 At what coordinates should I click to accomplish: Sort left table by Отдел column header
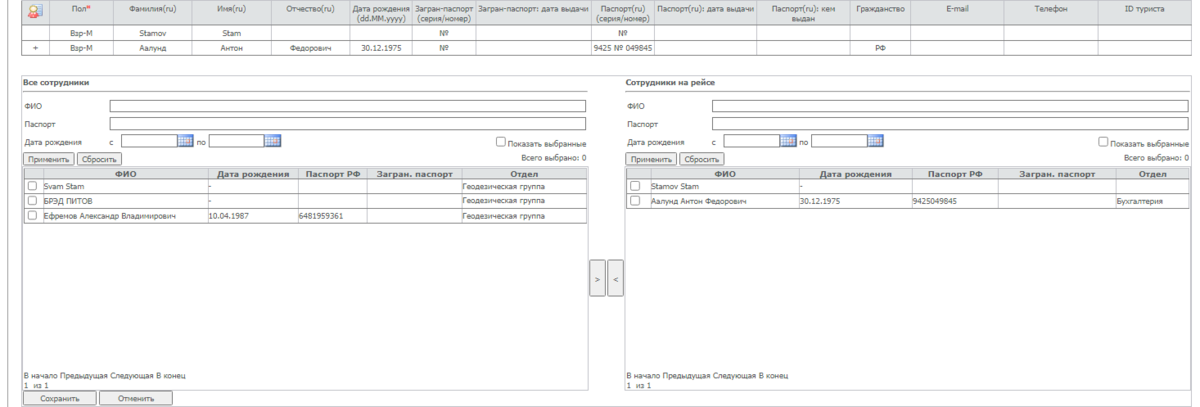pos(524,173)
